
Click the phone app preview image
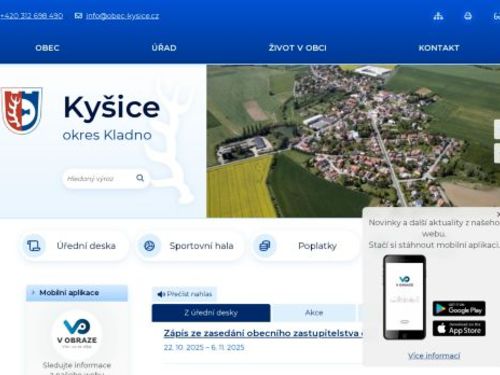404,297
